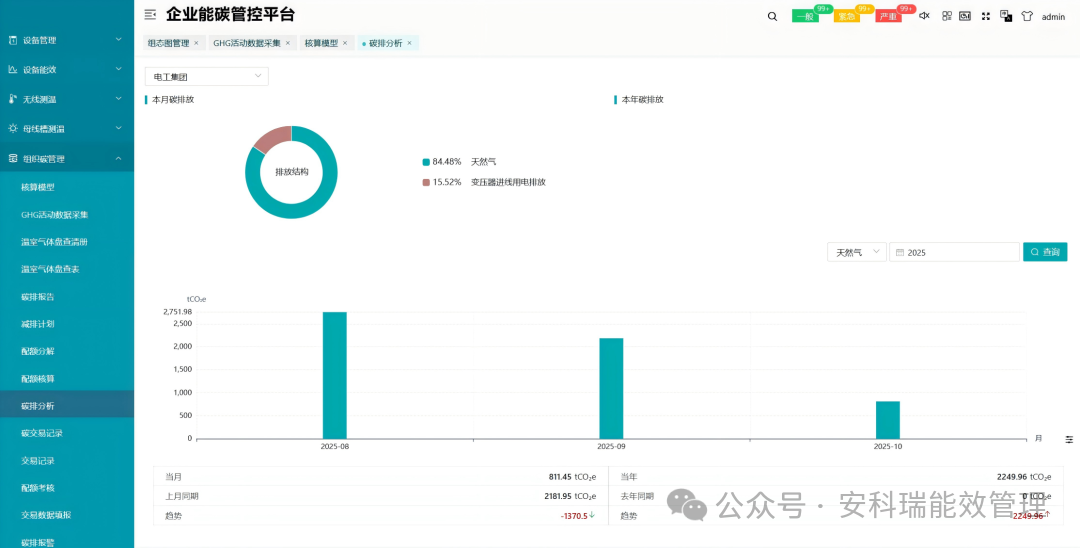Open the monitor dashboard screen icon
The width and height of the screenshot is (1080, 548).
[x=965, y=16]
